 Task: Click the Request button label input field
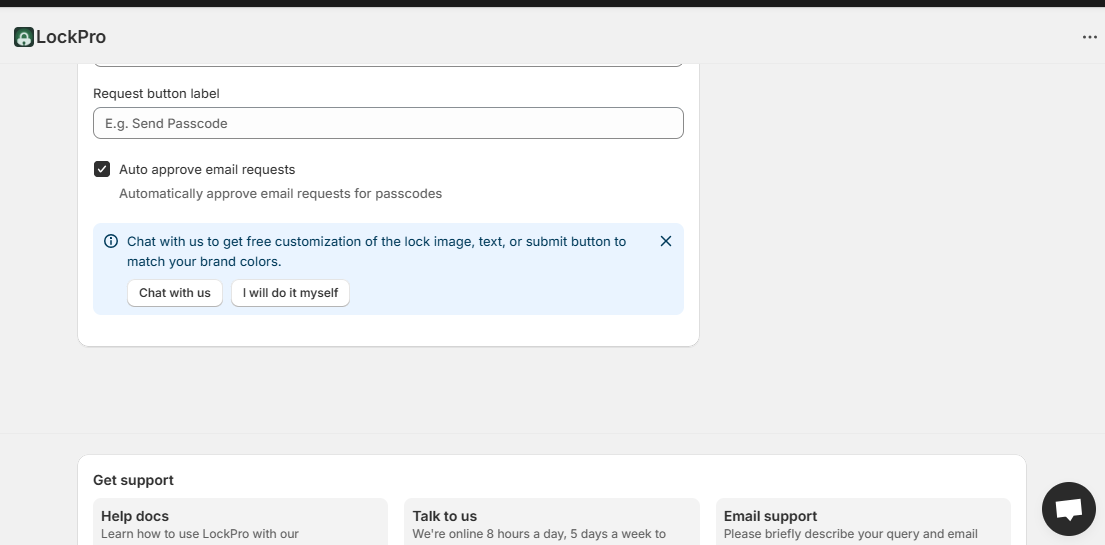388,123
